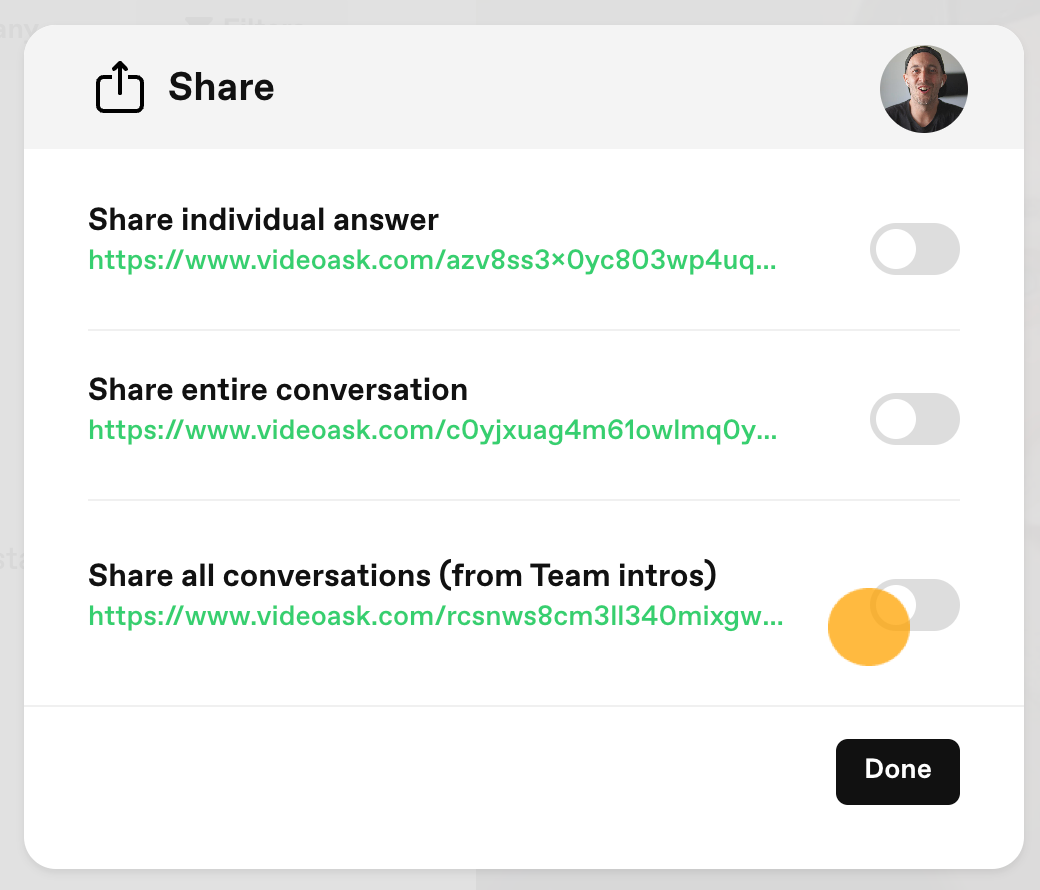The width and height of the screenshot is (1040, 890).
Task: Click the Done button
Action: coord(897,772)
